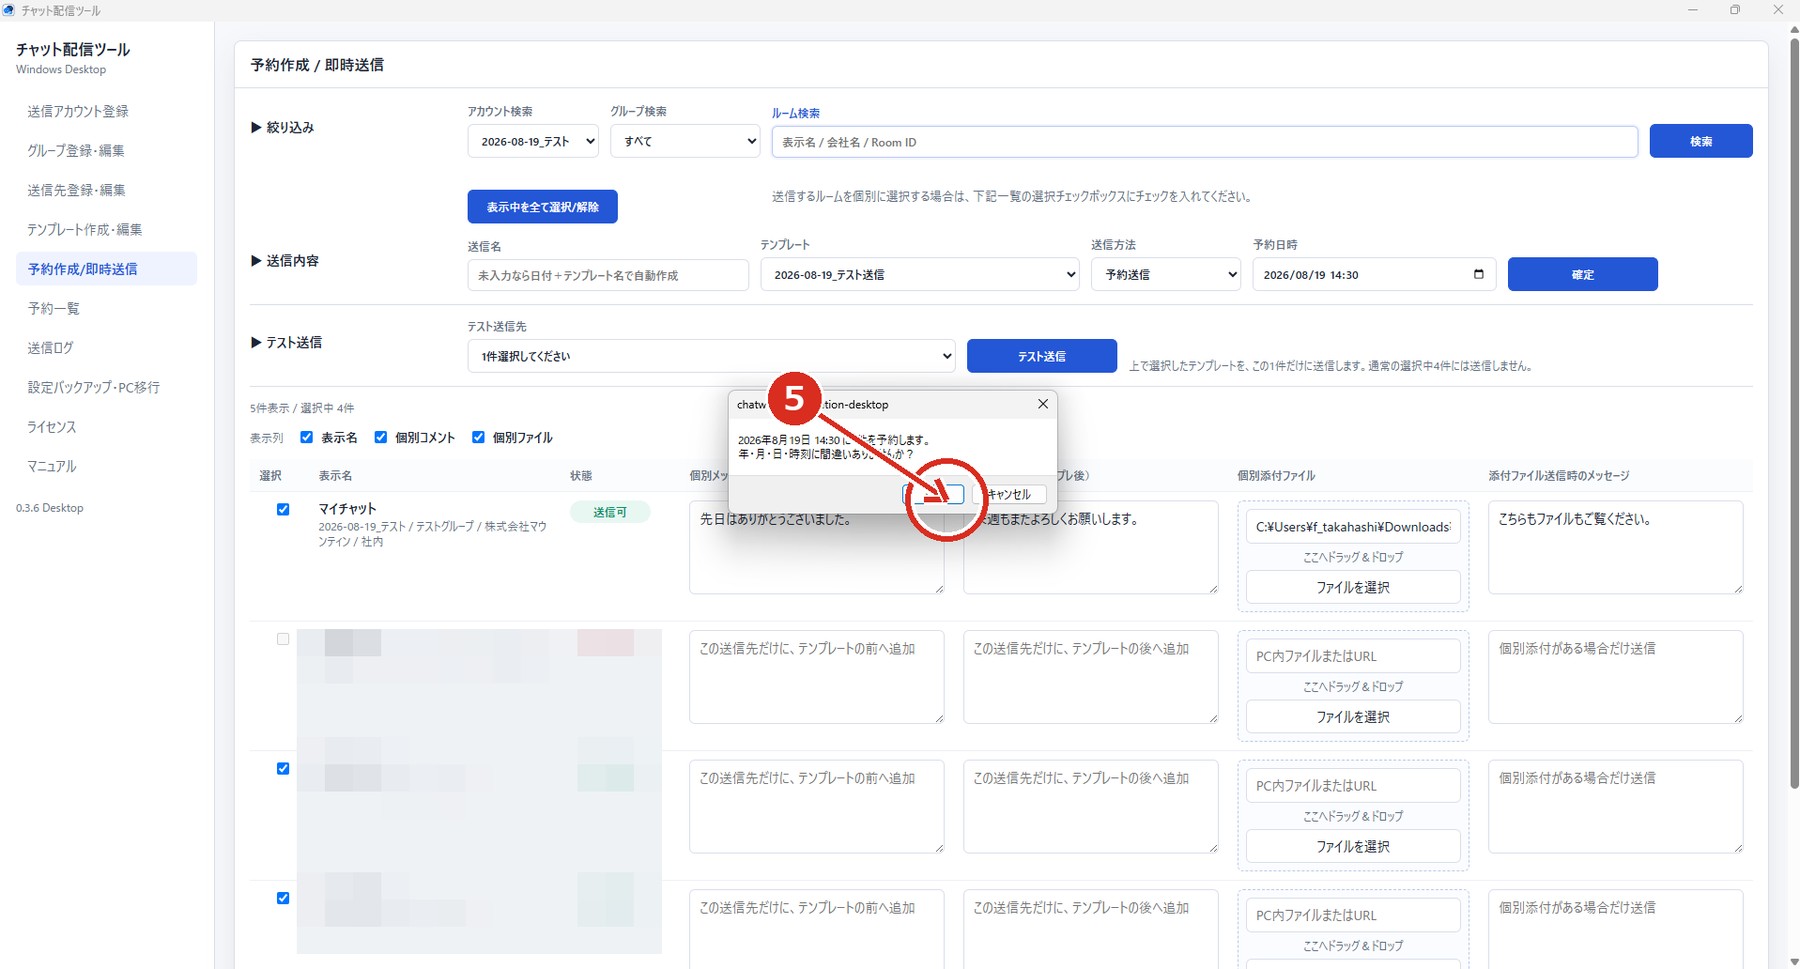
Task: Open アカウント検索 dropdown
Action: [x=533, y=141]
